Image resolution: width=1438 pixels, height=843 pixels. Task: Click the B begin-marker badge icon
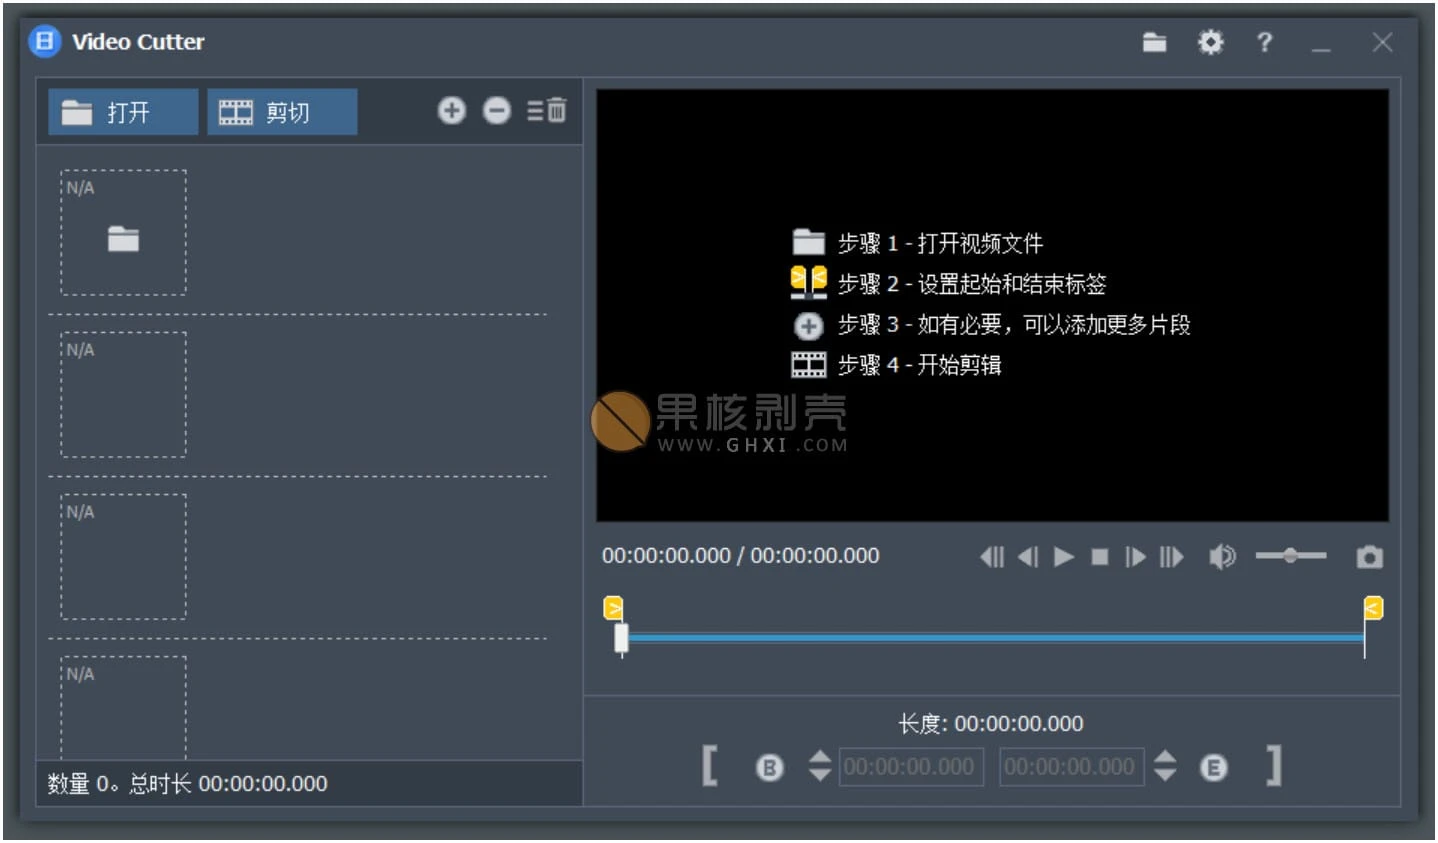(x=771, y=768)
